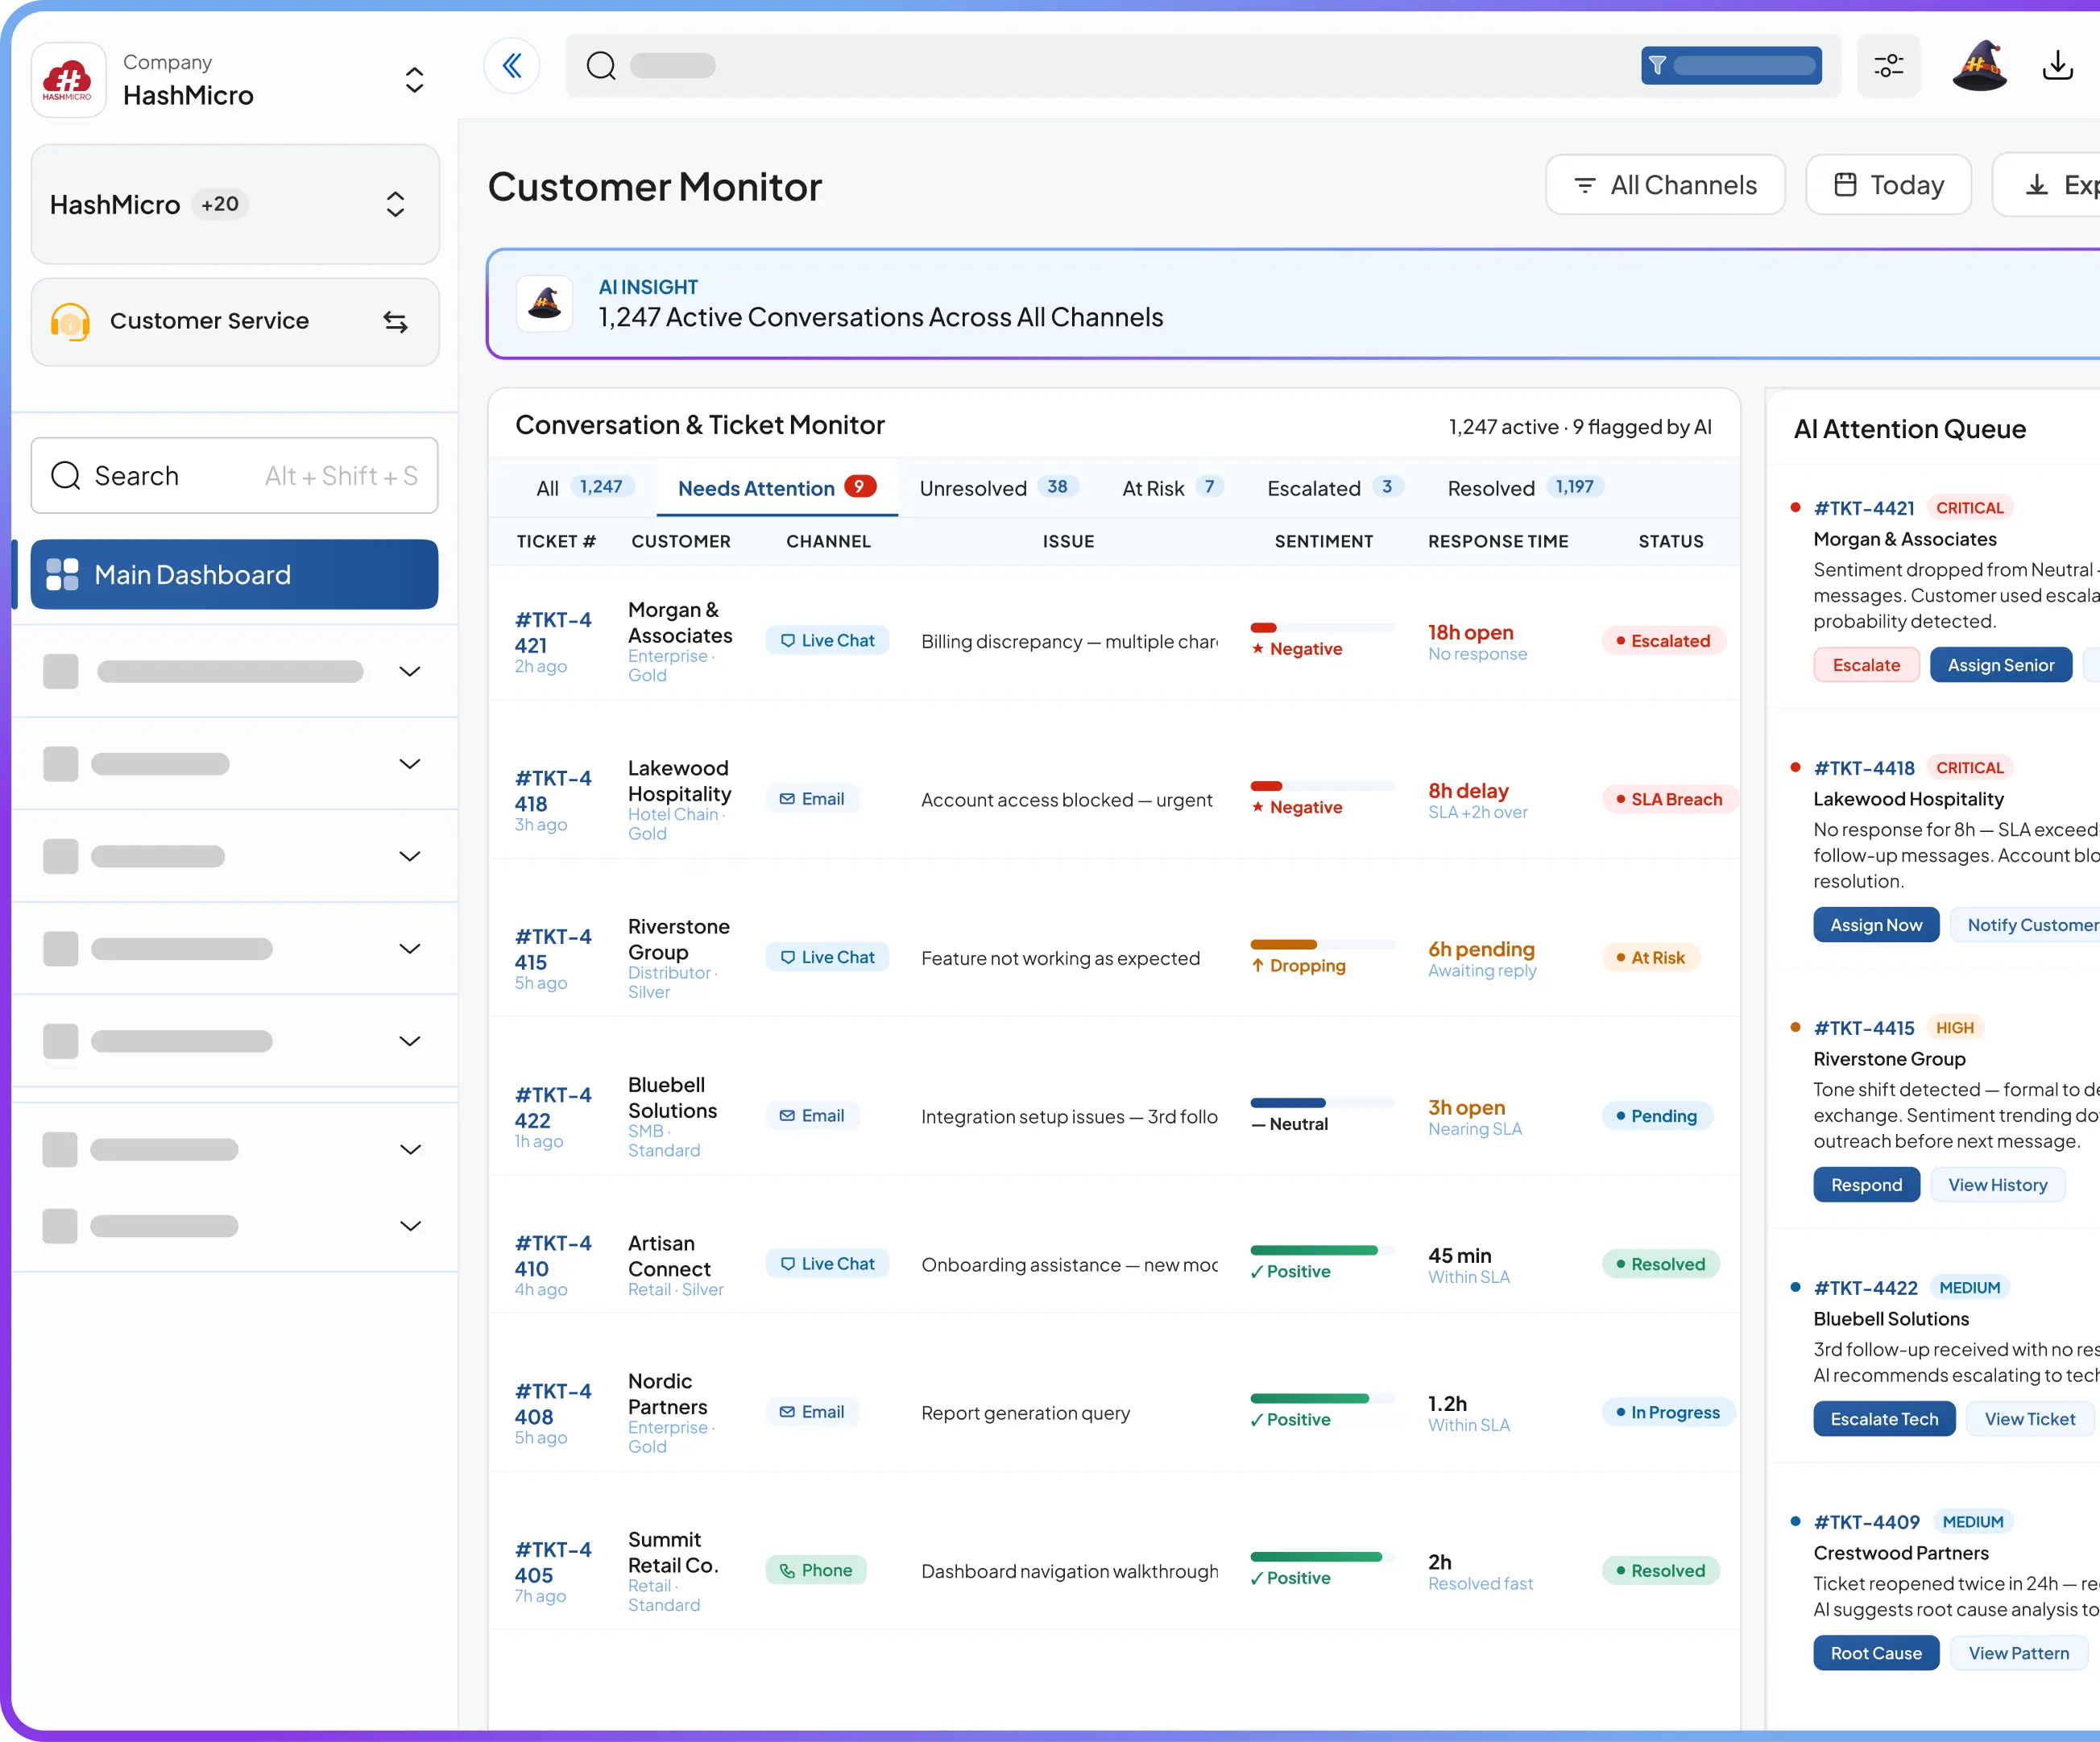Click the In Progress status for Nordic Partners
The width and height of the screenshot is (2100, 1742).
[1669, 1412]
